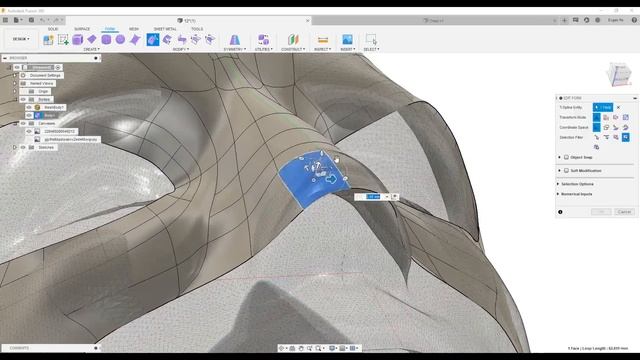Click the Undo arrow

click(42, 20)
